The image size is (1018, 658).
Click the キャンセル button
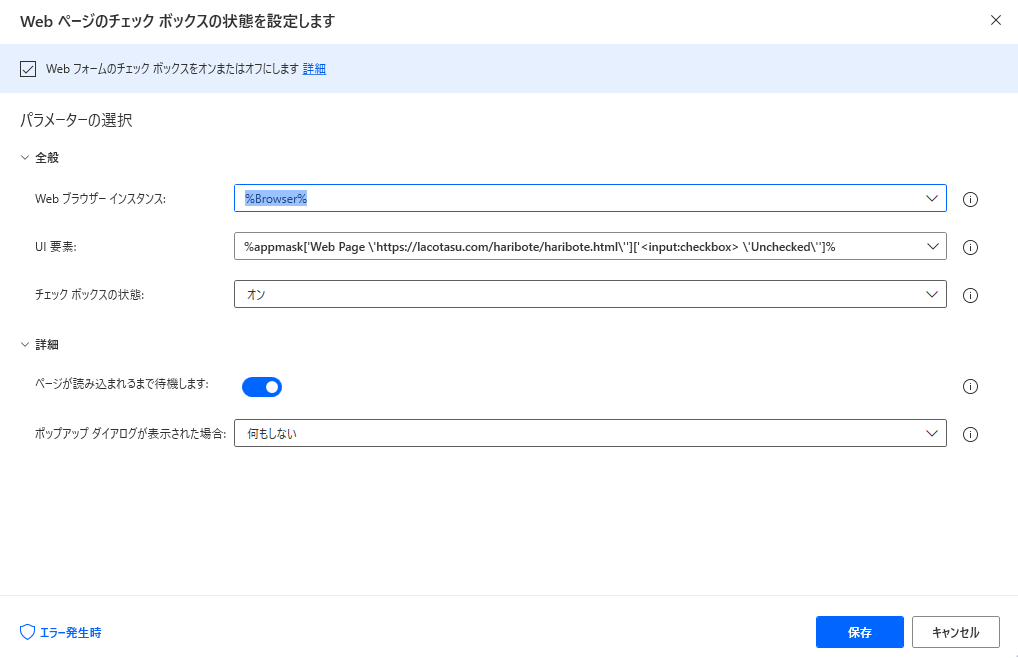955,632
